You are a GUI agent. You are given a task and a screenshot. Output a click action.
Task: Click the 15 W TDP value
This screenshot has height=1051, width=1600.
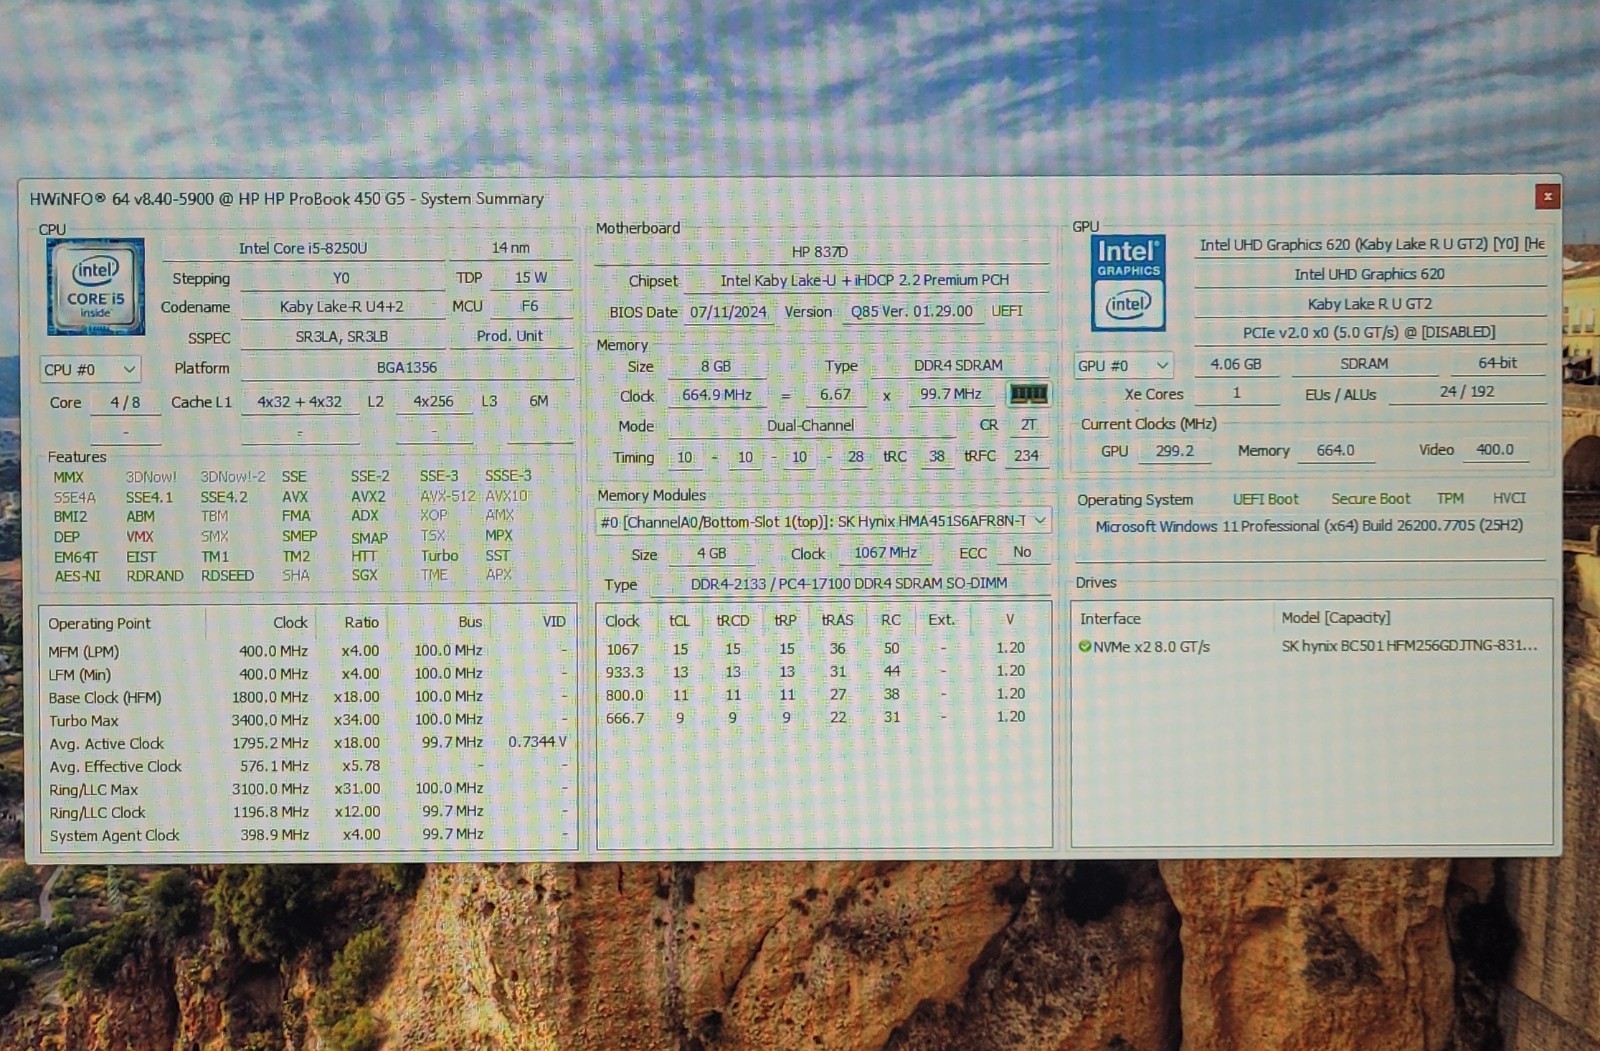click(530, 277)
